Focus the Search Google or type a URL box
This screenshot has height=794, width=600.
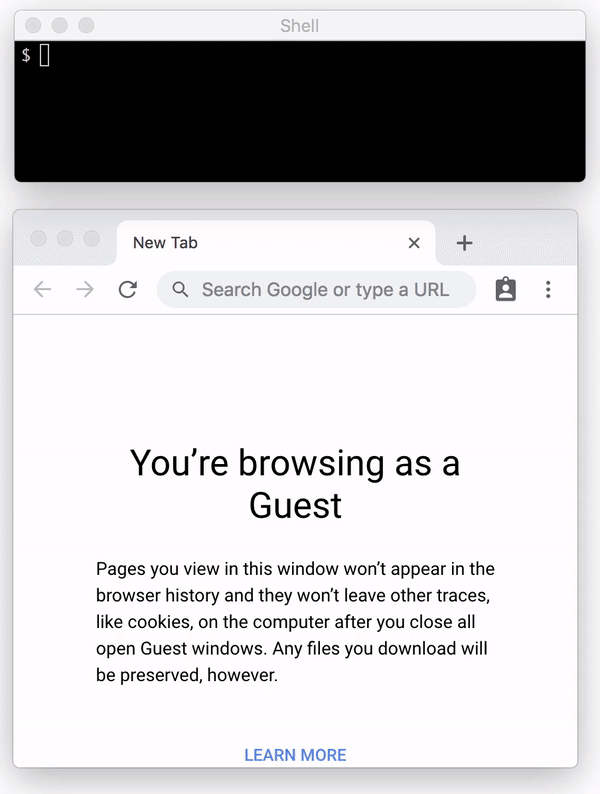click(x=316, y=290)
